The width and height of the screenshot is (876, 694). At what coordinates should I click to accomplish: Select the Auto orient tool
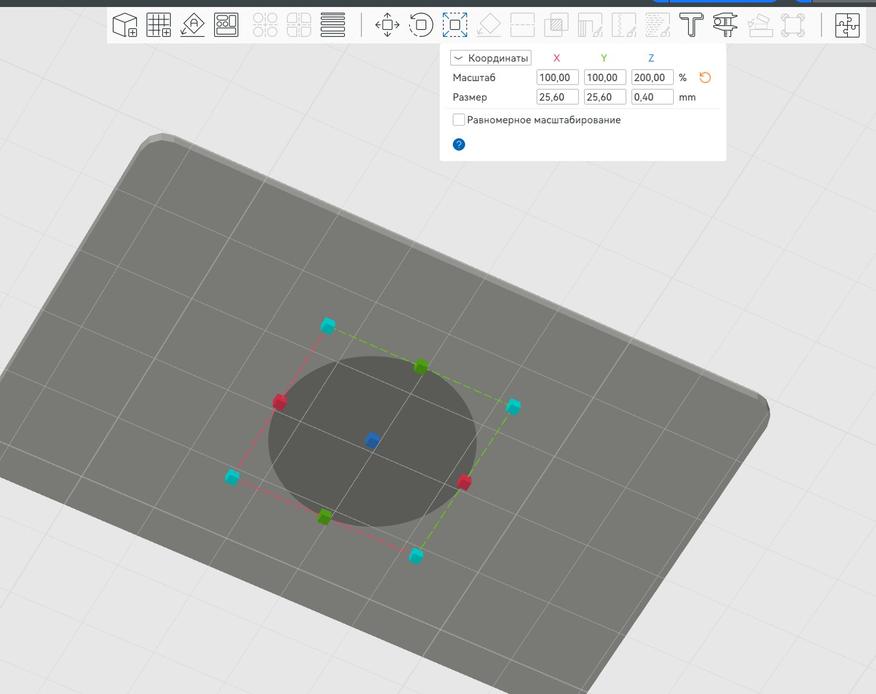pyautogui.click(x=192, y=25)
